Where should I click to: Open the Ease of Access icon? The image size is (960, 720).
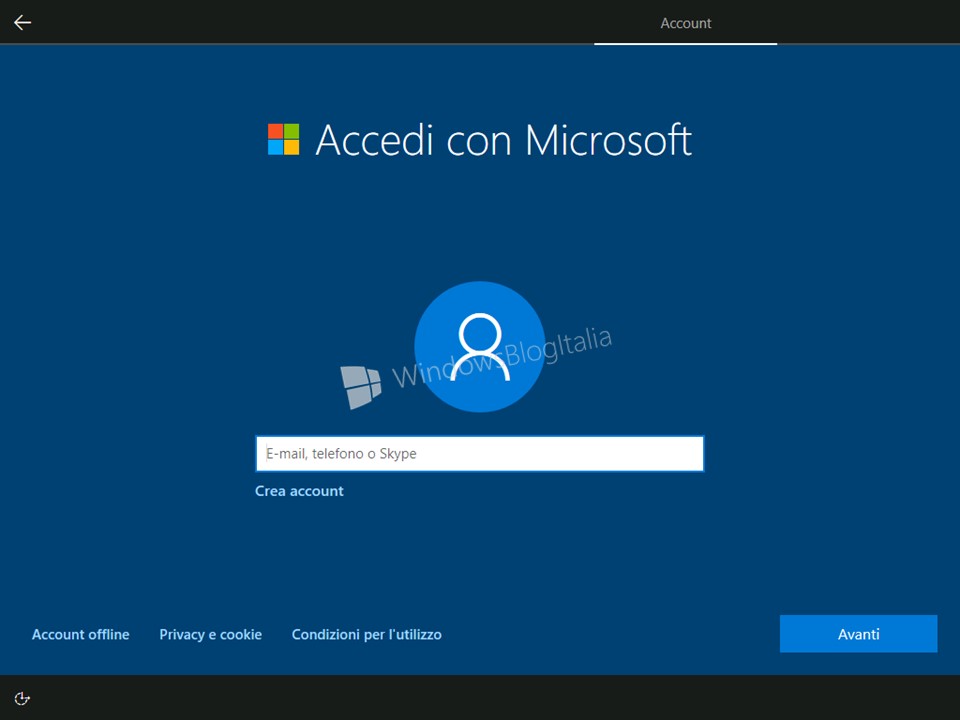[22, 699]
